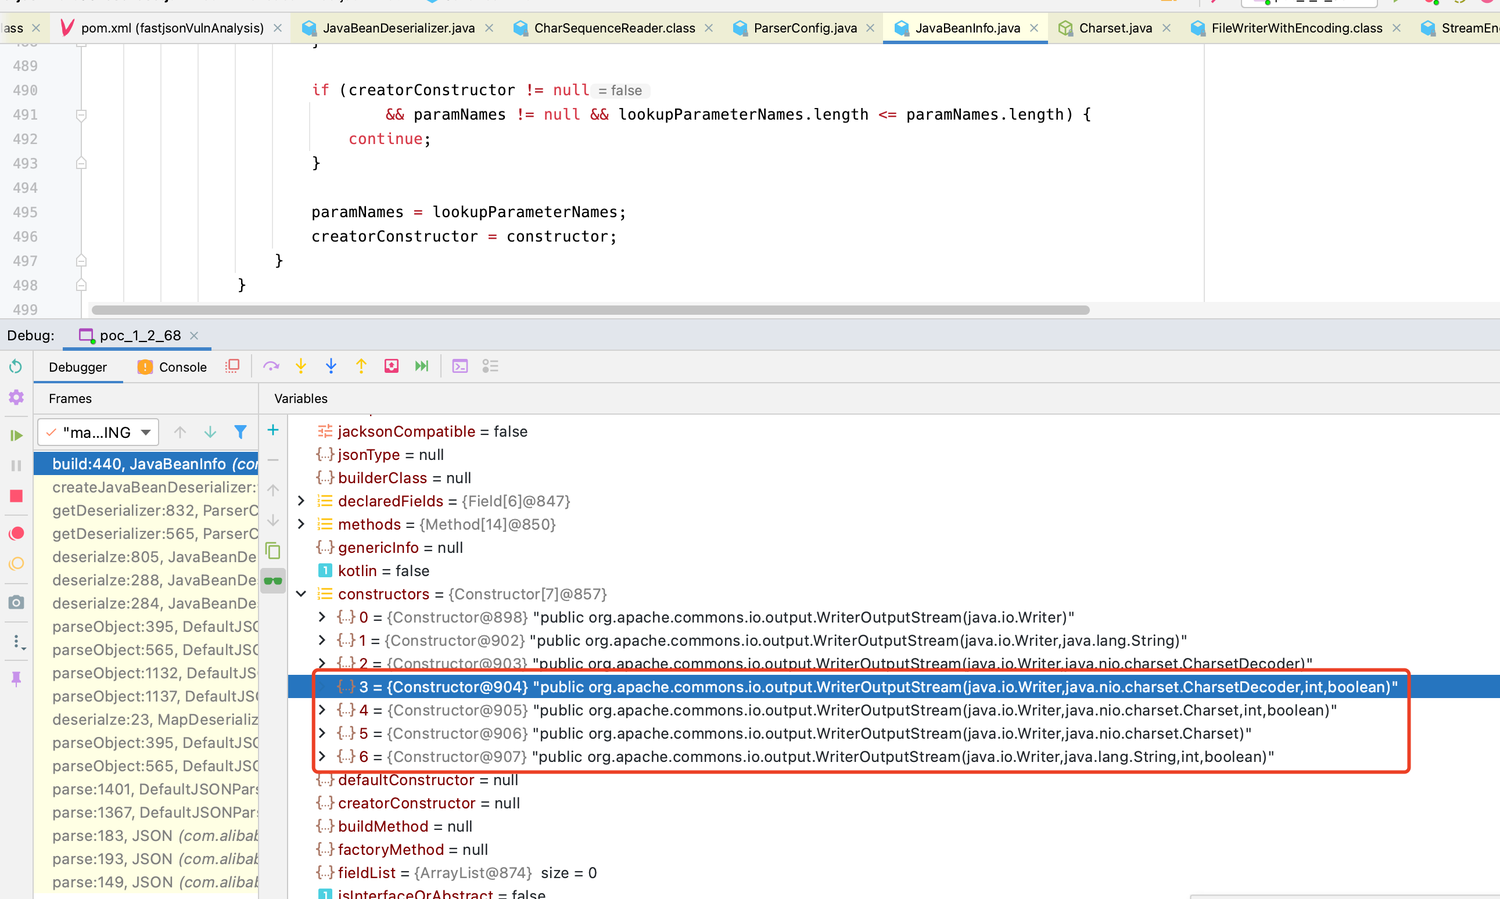Viewport: 1500px width, 899px height.
Task: Mute breakpoints icon in sidebar
Action: coord(16,564)
